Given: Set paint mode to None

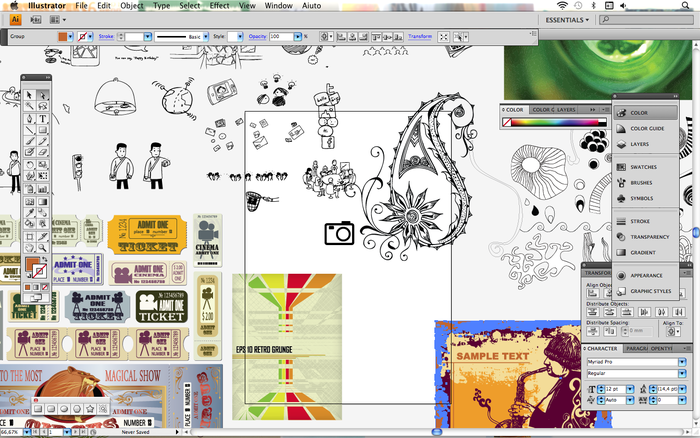Looking at the screenshot, I should (x=45, y=287).
